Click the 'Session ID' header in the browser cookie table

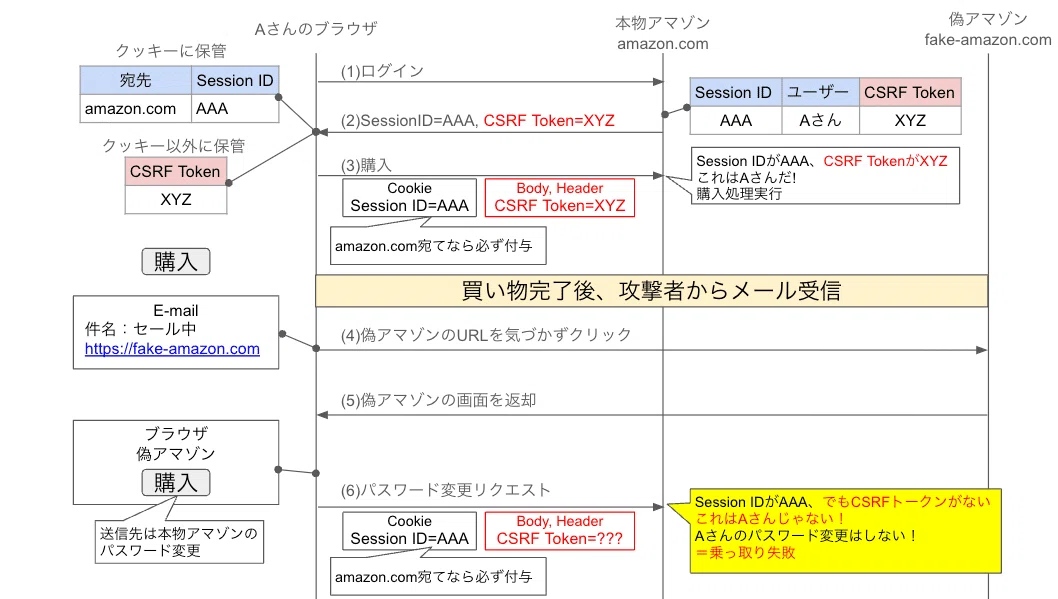(x=235, y=80)
